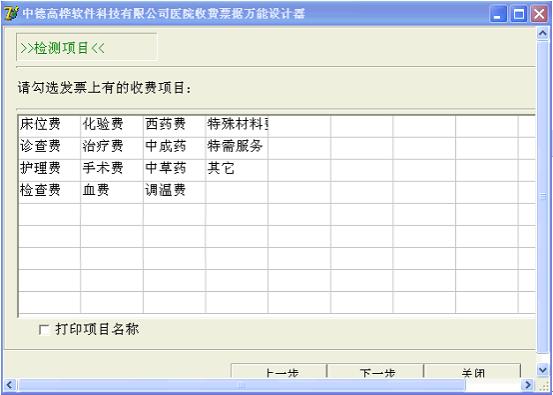
Task: Click the application icon in title bar
Action: [x=12, y=14]
